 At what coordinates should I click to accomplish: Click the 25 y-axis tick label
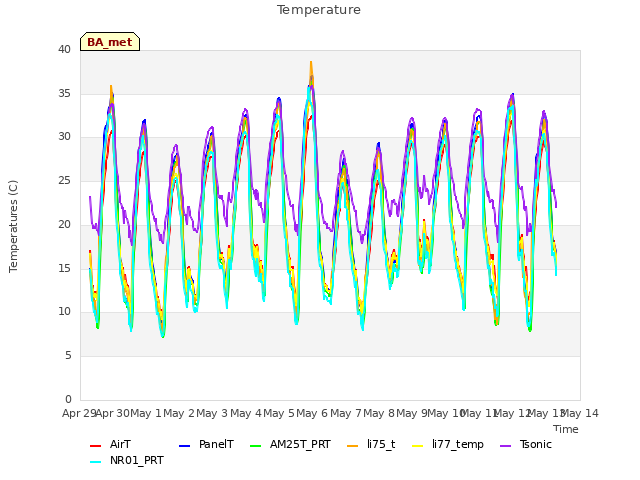point(64,180)
